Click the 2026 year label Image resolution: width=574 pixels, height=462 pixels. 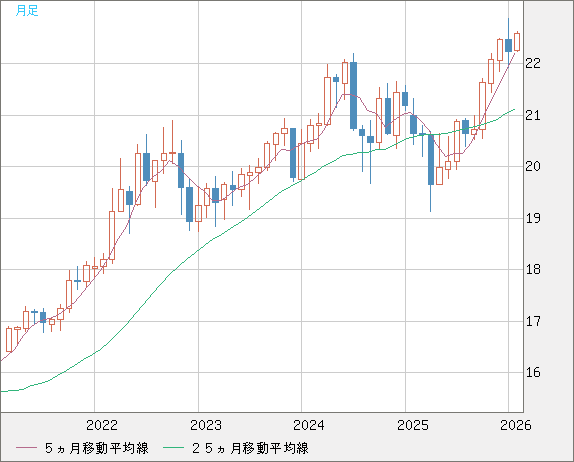515,425
